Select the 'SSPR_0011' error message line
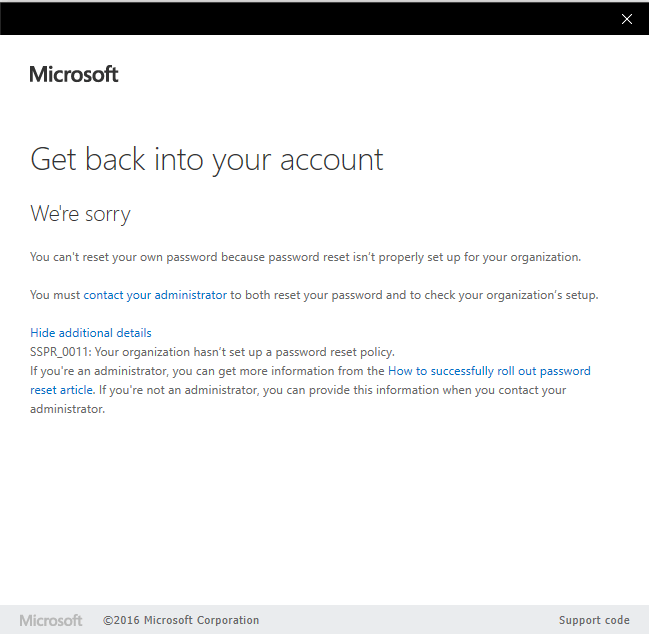Viewport: 649px width, 634px height. click(x=212, y=352)
